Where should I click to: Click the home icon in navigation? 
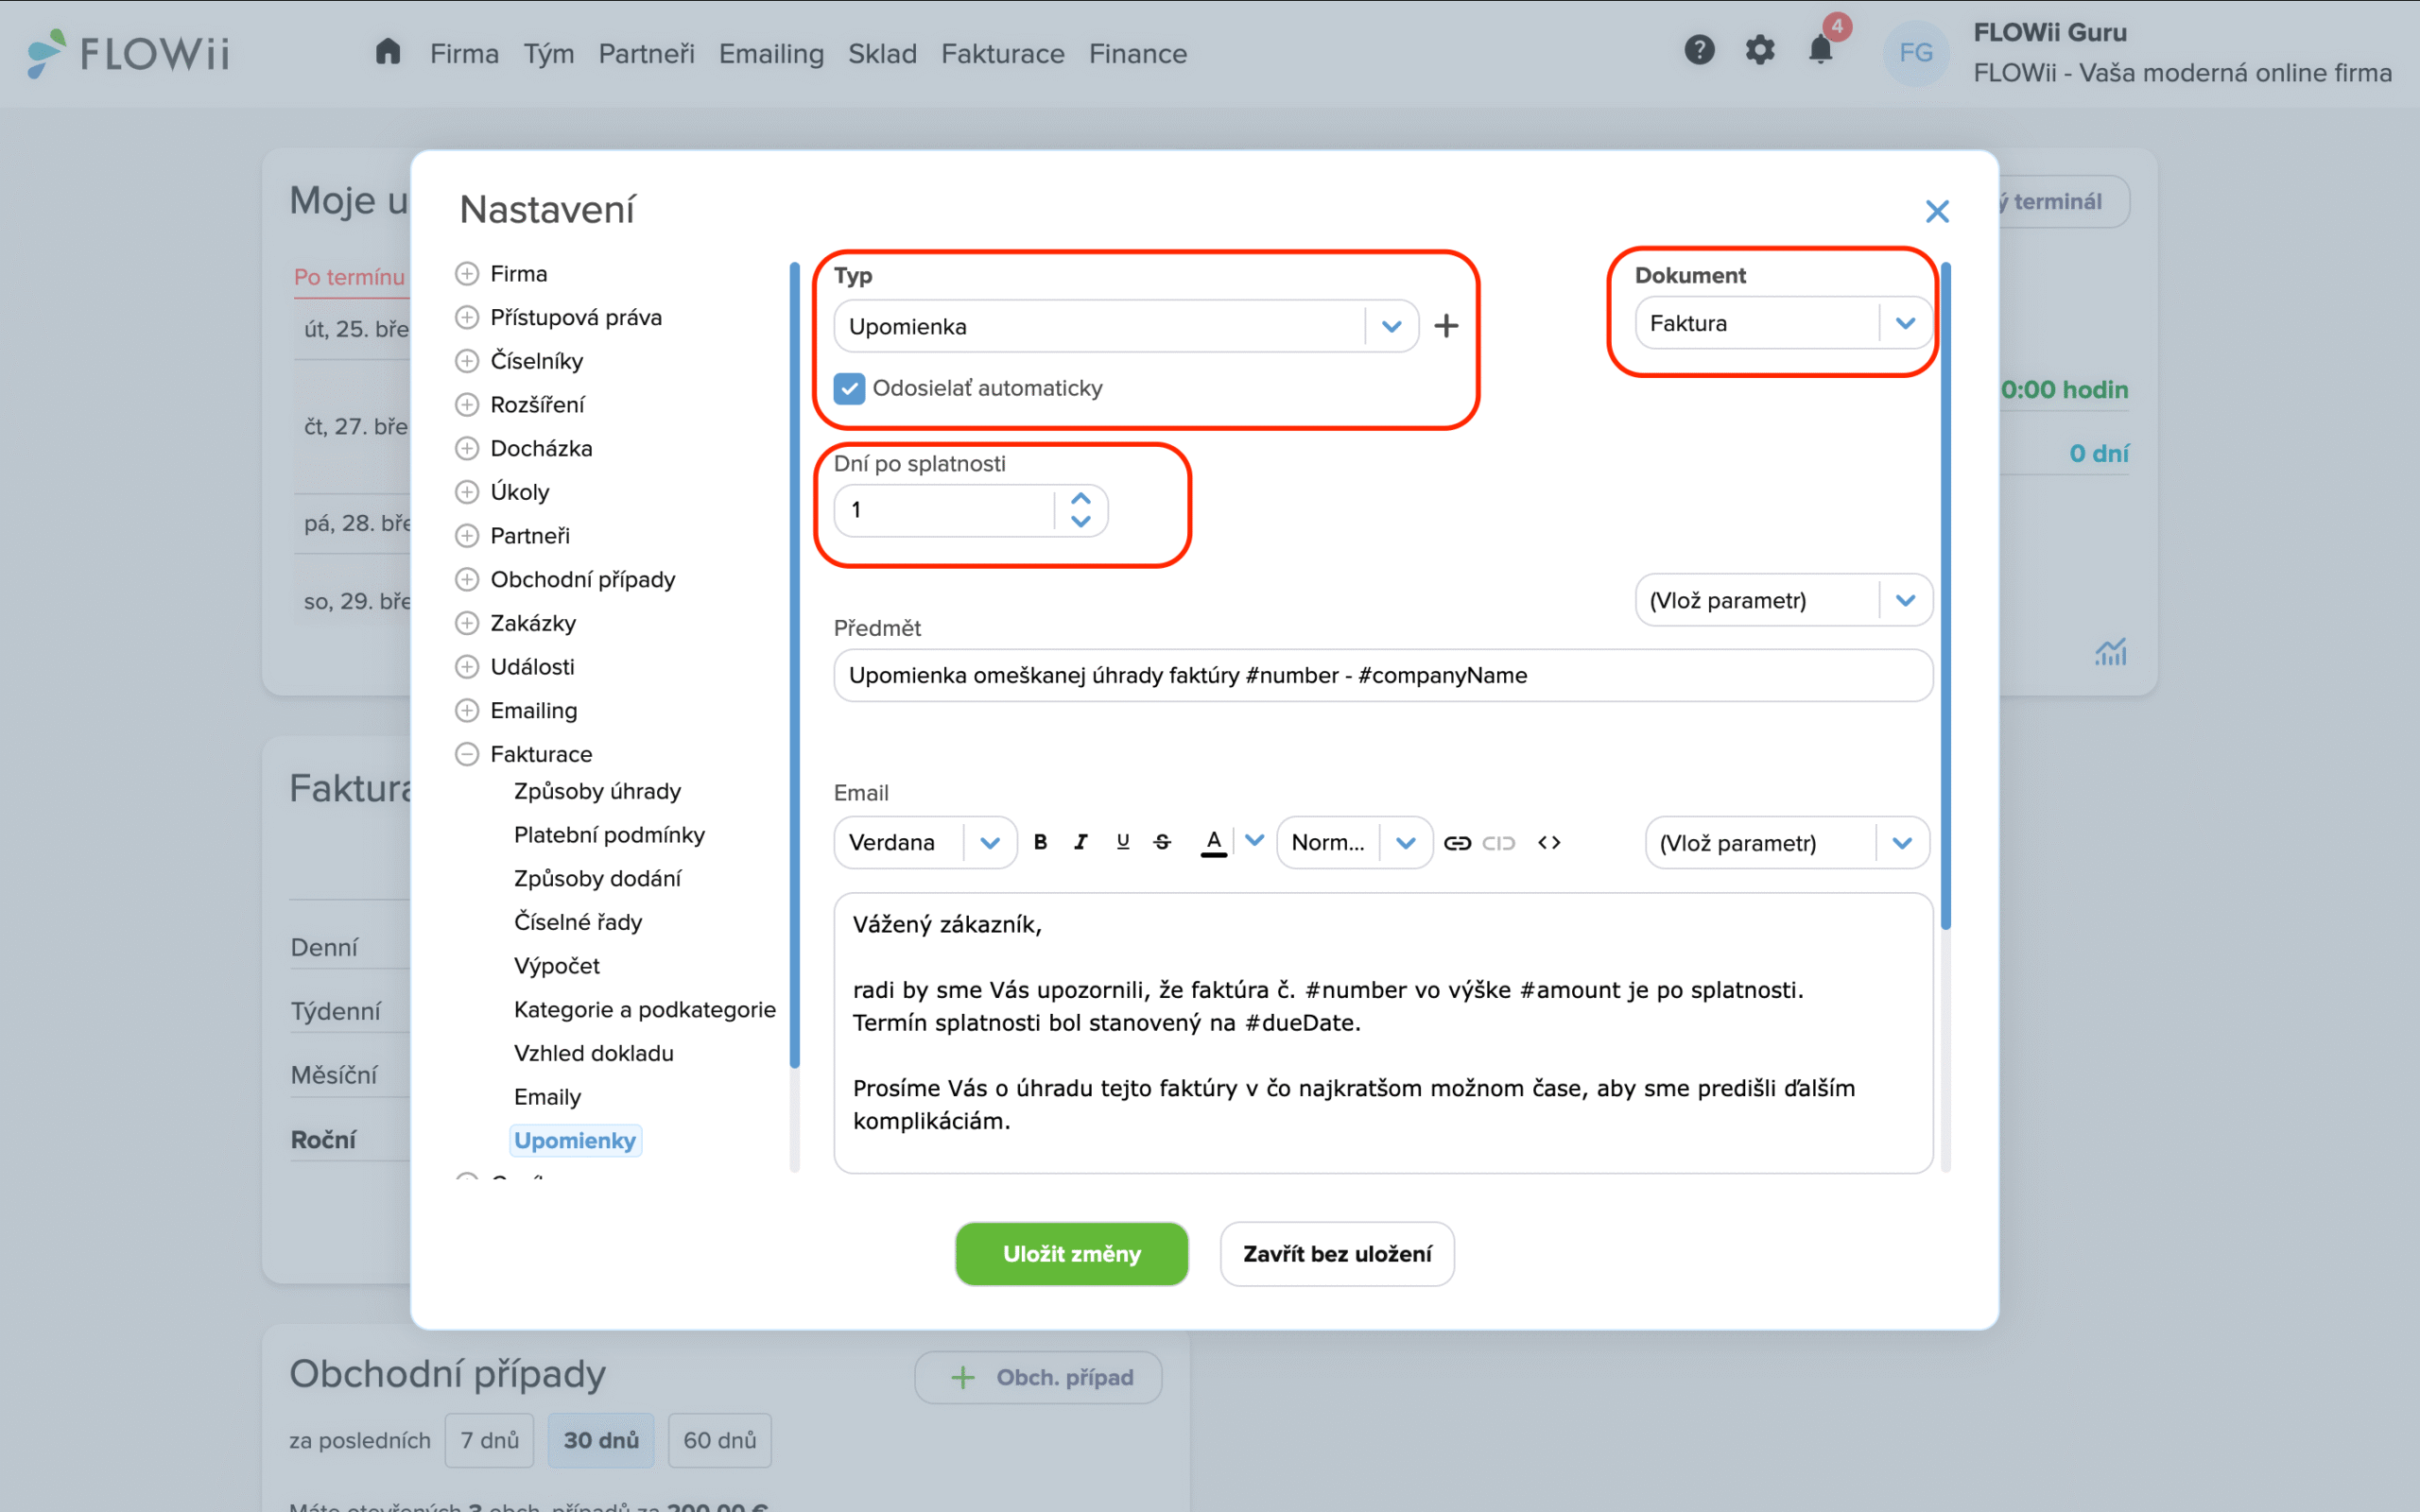pyautogui.click(x=388, y=52)
